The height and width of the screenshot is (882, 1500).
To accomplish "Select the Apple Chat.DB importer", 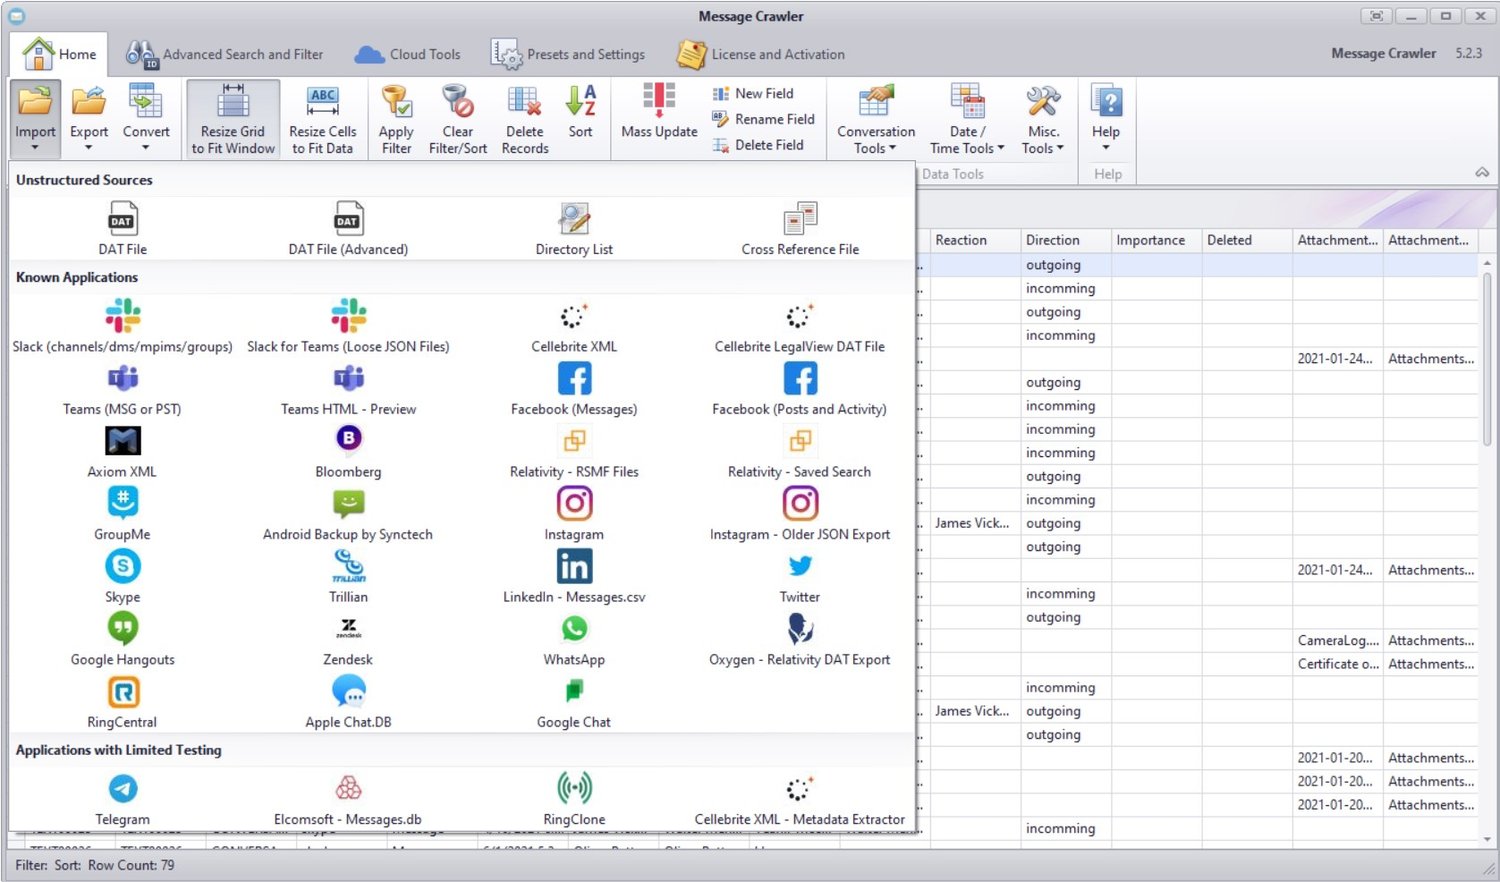I will pos(348,703).
